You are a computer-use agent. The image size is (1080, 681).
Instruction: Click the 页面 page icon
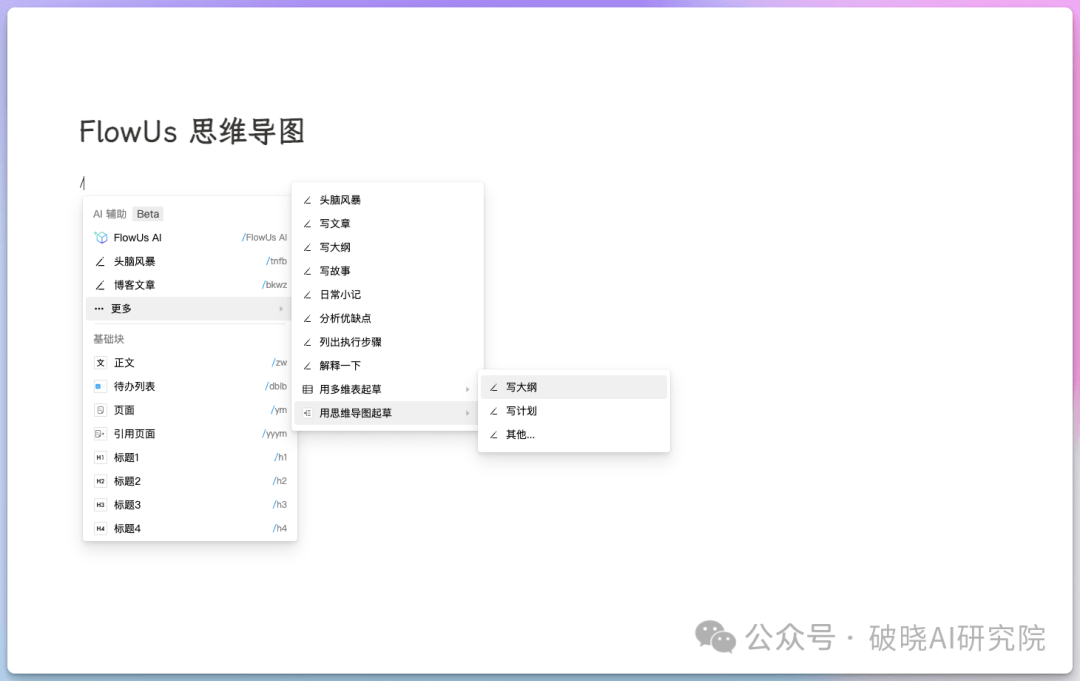point(101,410)
